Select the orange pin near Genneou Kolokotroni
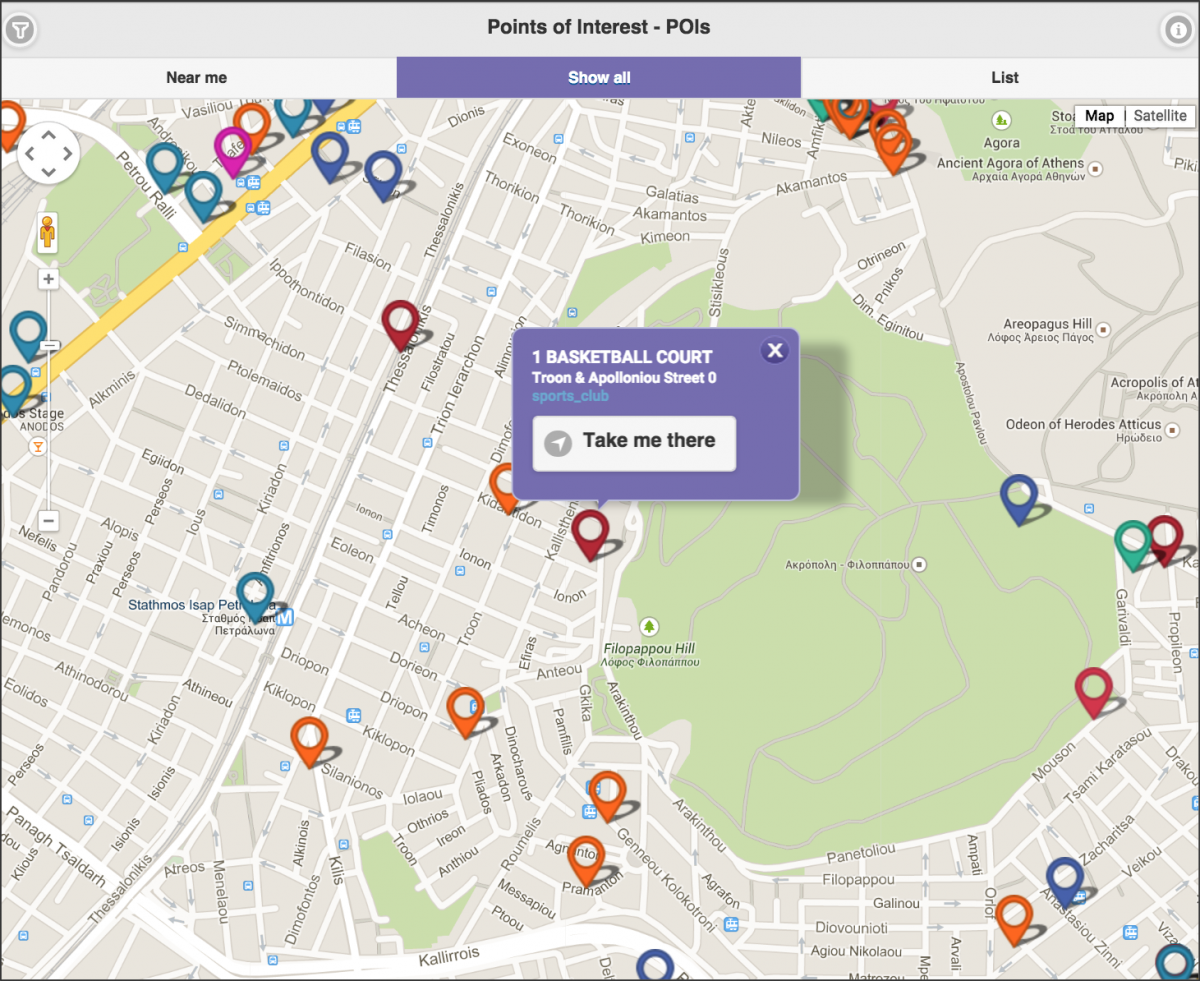Image resolution: width=1200 pixels, height=981 pixels. pyautogui.click(x=607, y=796)
